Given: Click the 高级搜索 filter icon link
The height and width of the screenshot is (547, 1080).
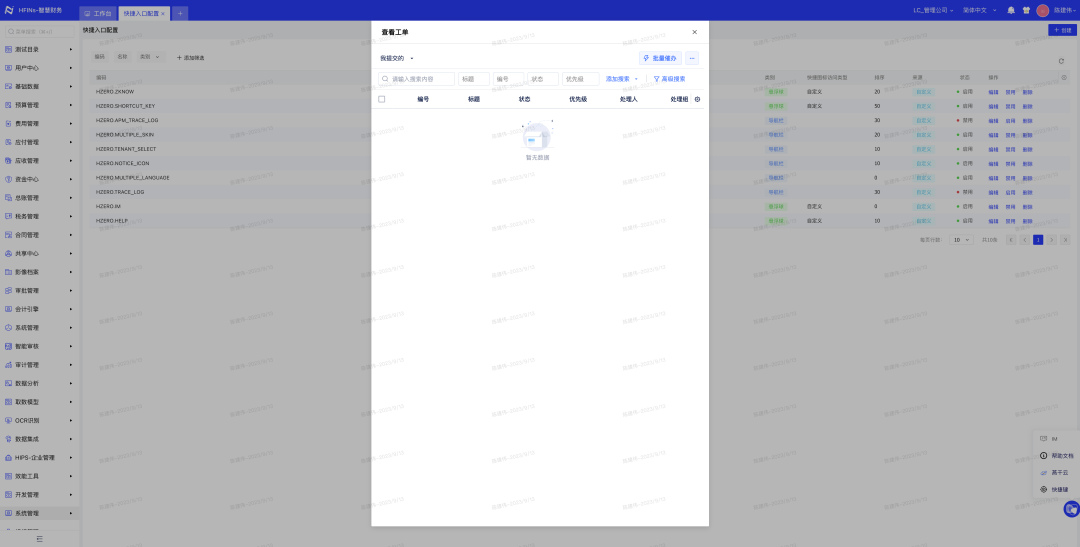Looking at the screenshot, I should (669, 79).
